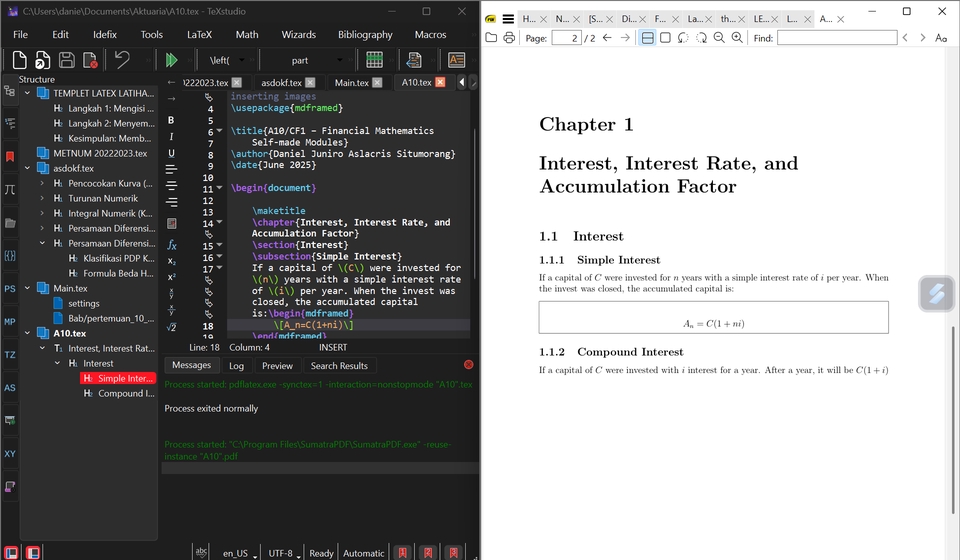The image size is (960, 560).
Task: Toggle single page layout in SumatraPDF
Action: click(666, 38)
